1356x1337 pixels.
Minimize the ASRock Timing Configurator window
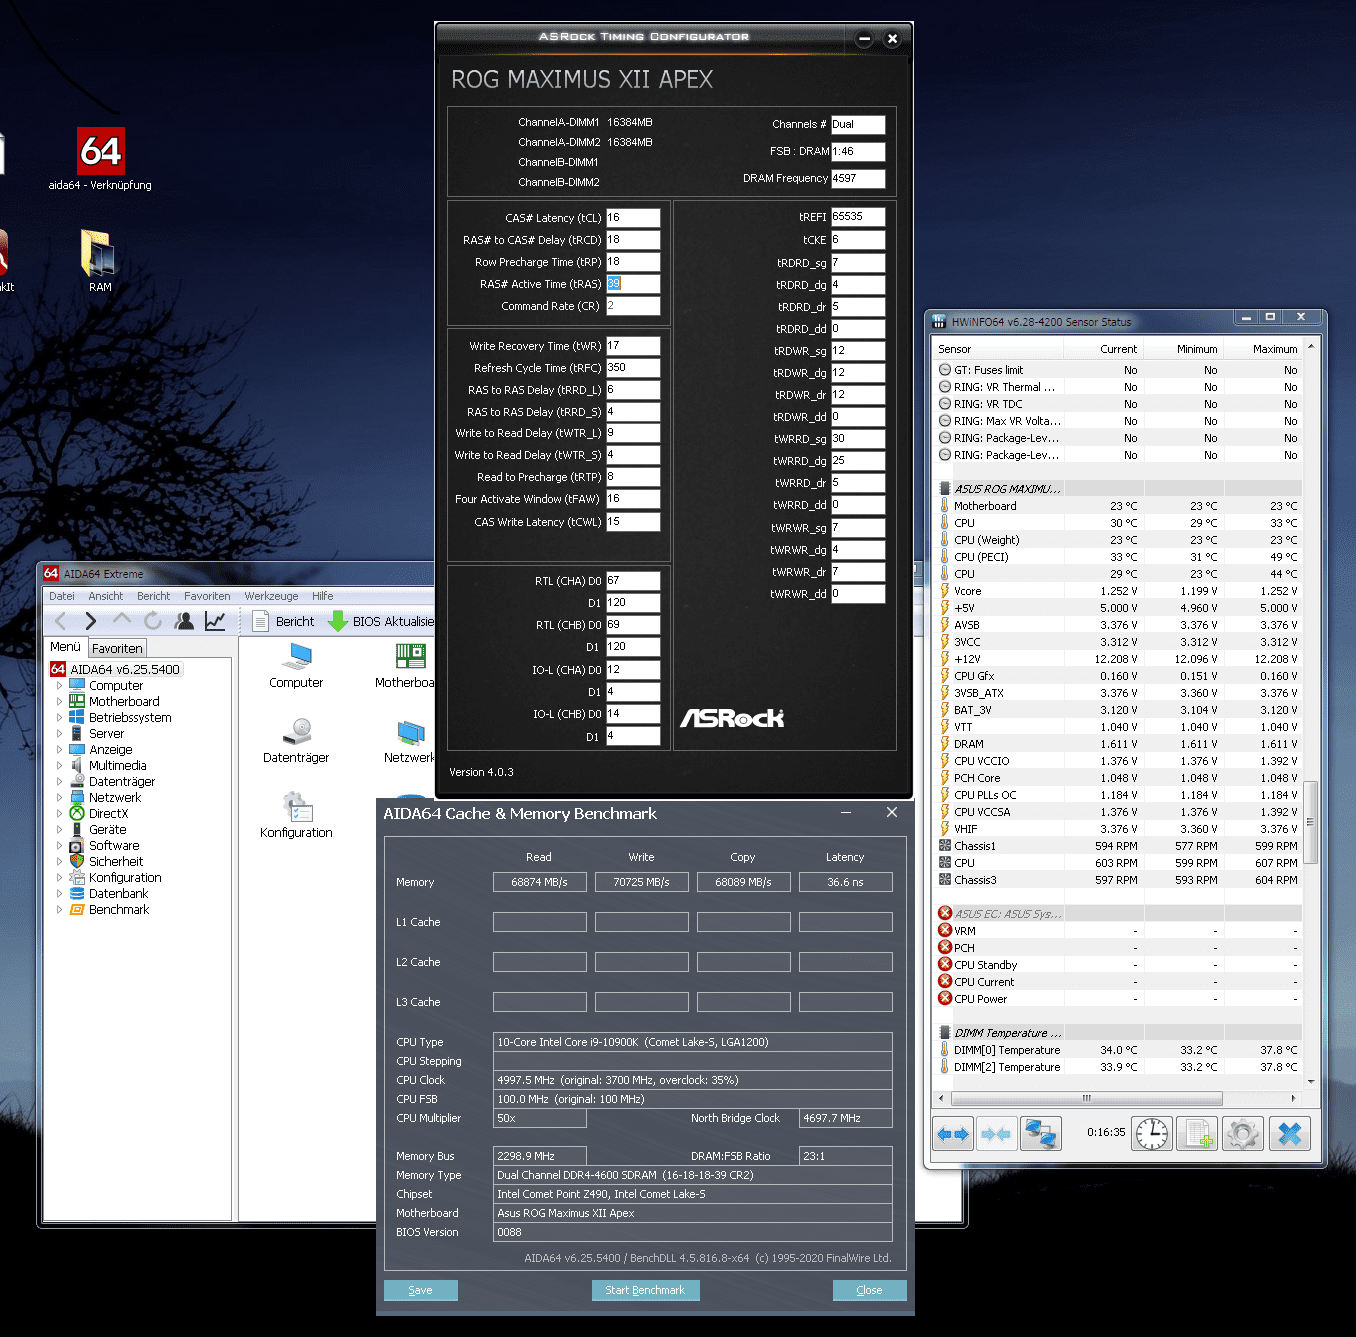pyautogui.click(x=864, y=39)
